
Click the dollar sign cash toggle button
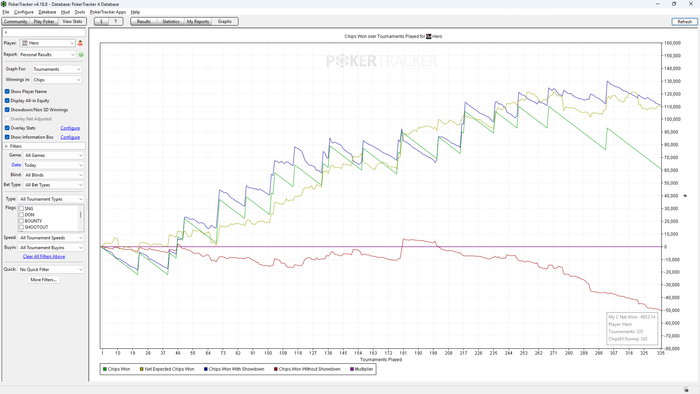click(x=101, y=21)
